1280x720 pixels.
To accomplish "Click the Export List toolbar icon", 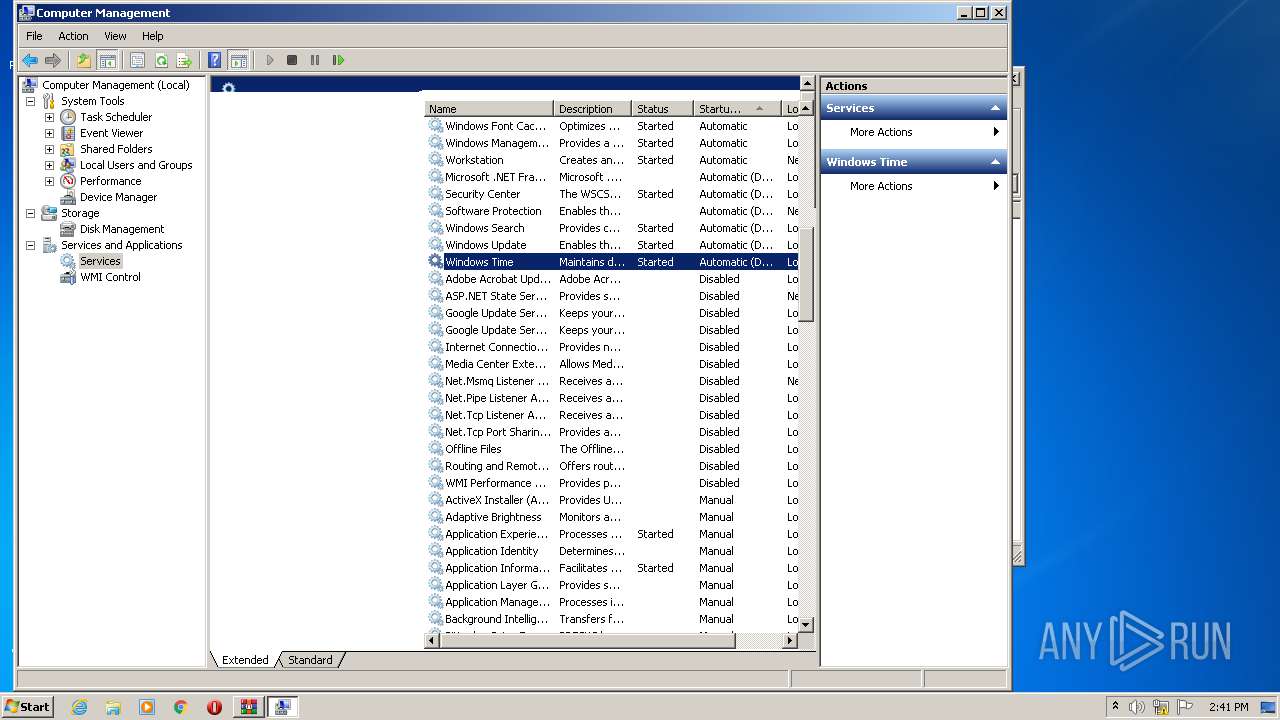I will (184, 60).
